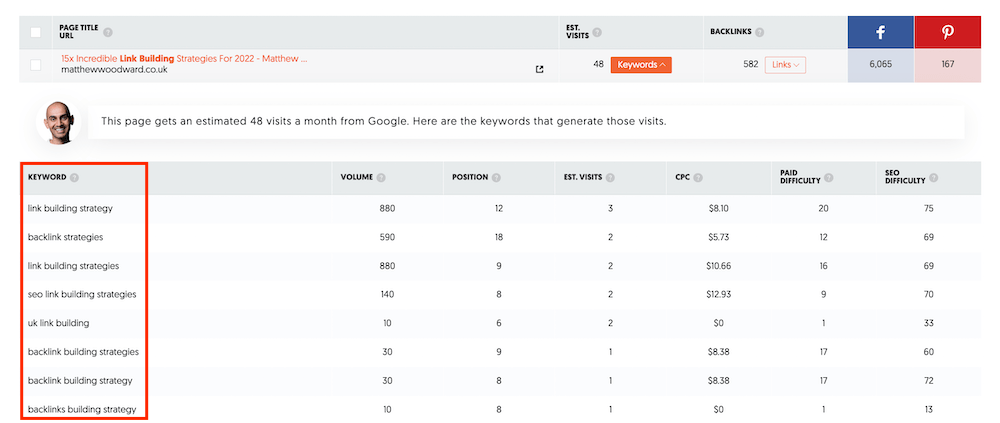Expand the Links dropdown button
This screenshot has width=1000, height=423.
coord(786,65)
